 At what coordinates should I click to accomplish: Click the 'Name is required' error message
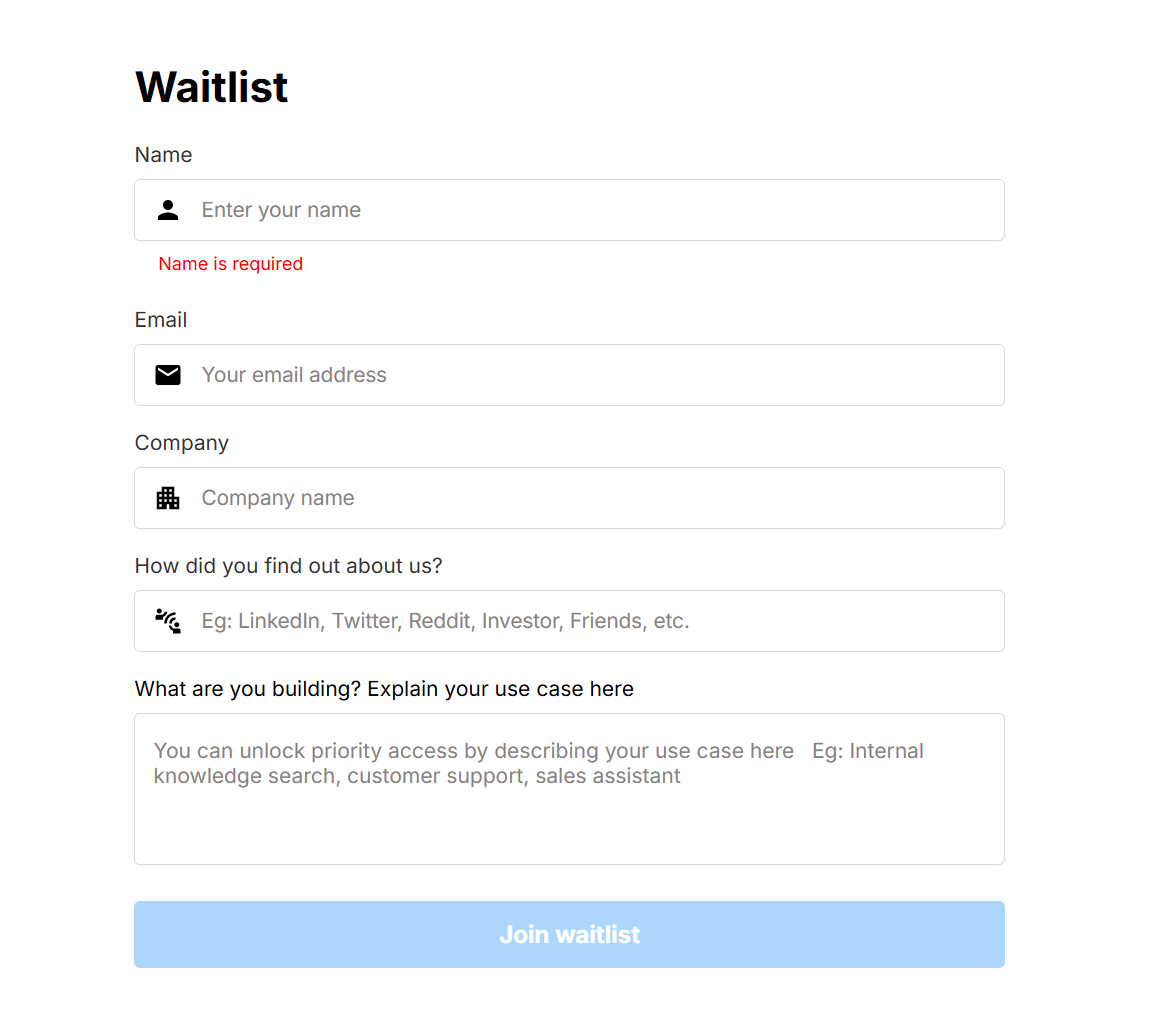tap(230, 264)
